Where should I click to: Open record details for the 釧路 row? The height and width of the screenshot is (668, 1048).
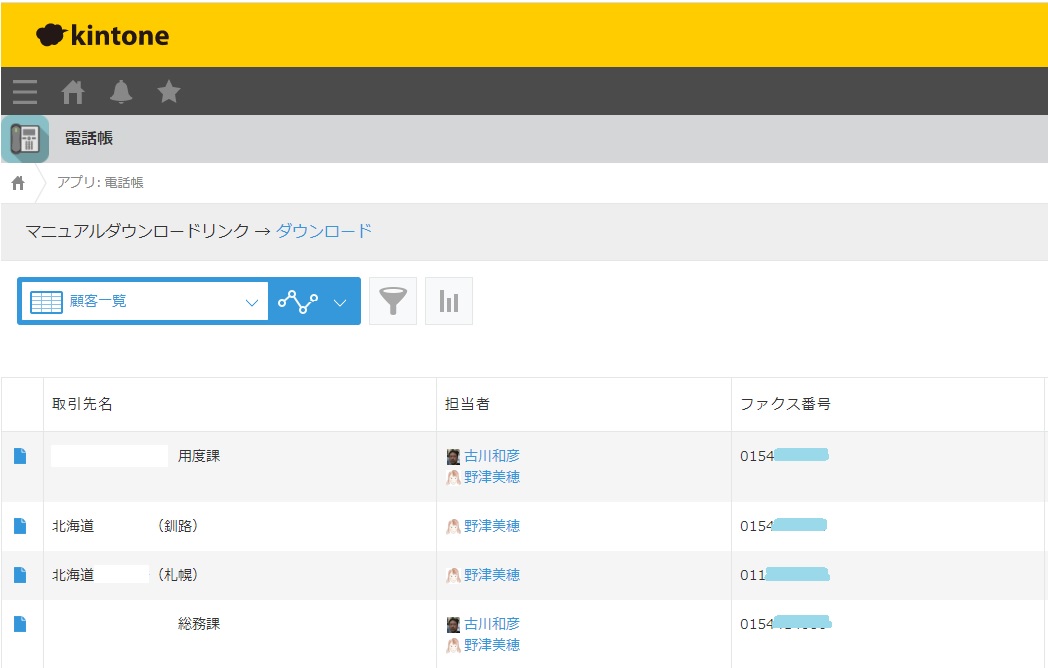click(x=20, y=526)
